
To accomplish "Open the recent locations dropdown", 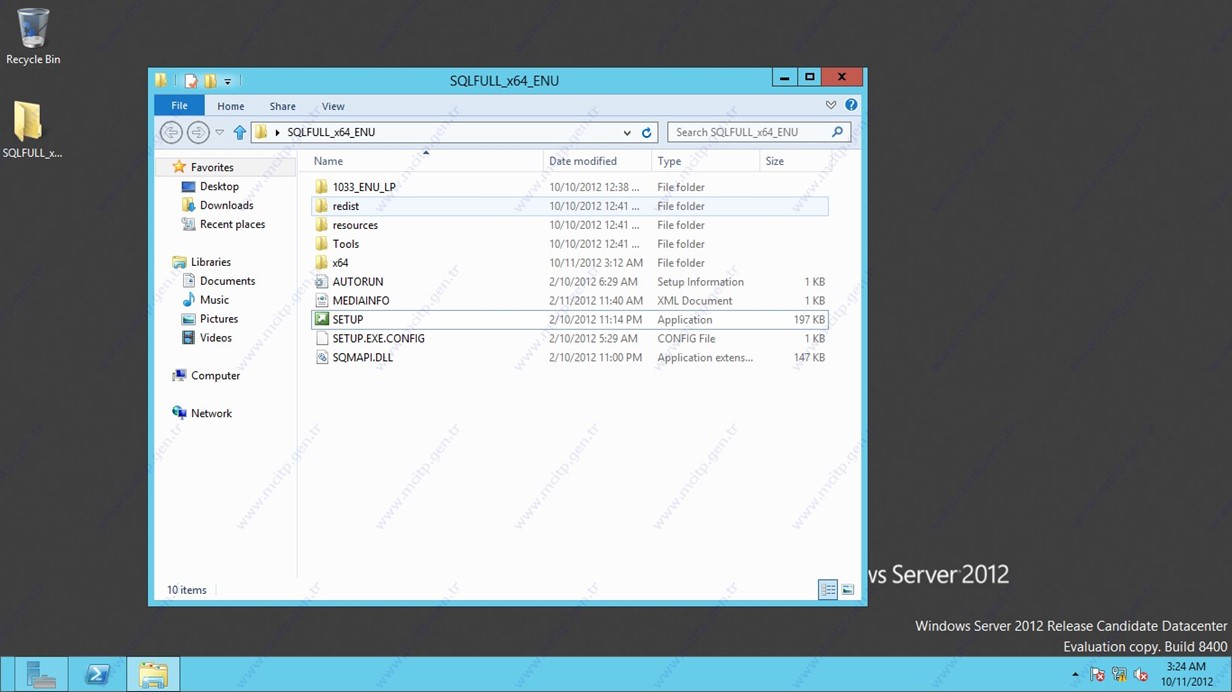I will click(220, 132).
